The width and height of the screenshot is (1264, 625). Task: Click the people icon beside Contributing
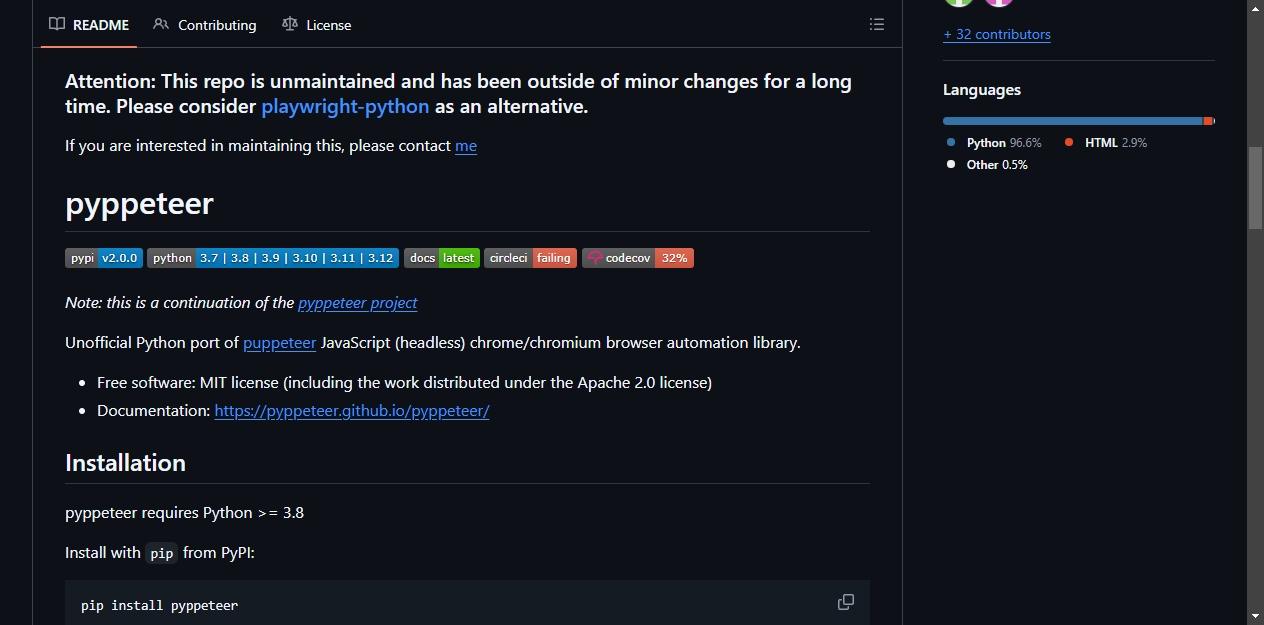click(161, 24)
